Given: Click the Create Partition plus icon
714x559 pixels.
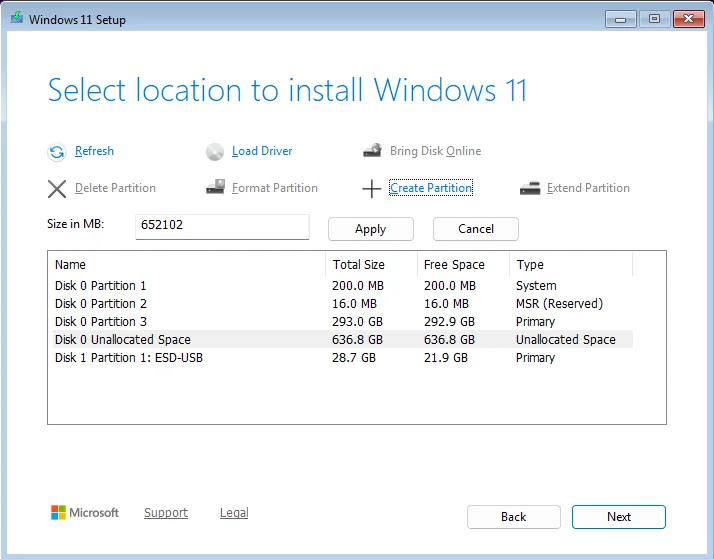Looking at the screenshot, I should (372, 188).
